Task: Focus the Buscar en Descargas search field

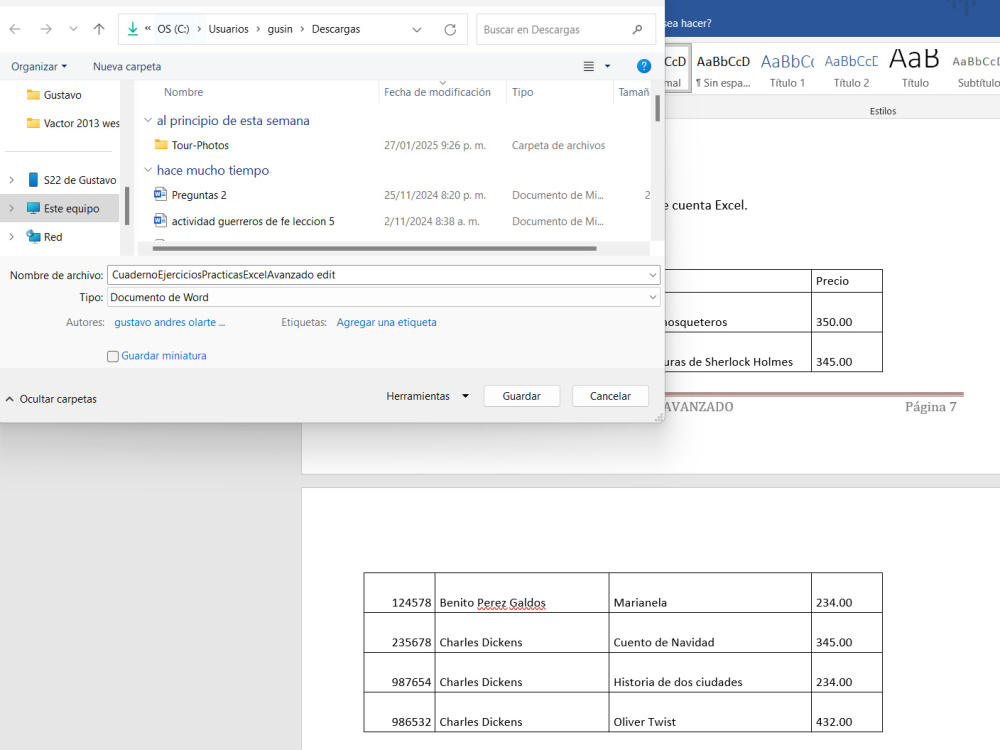Action: tap(566, 29)
